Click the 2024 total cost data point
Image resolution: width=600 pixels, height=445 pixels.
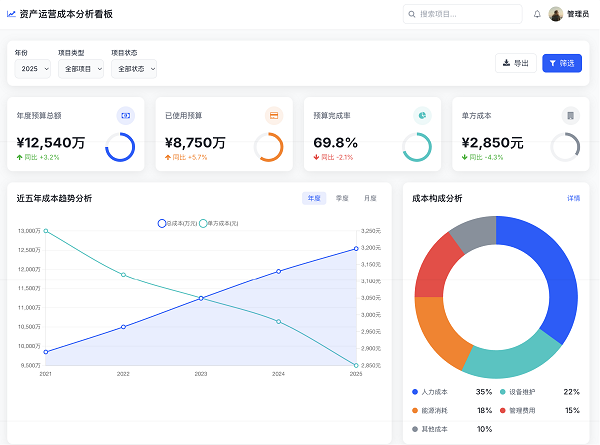pyautogui.click(x=279, y=271)
